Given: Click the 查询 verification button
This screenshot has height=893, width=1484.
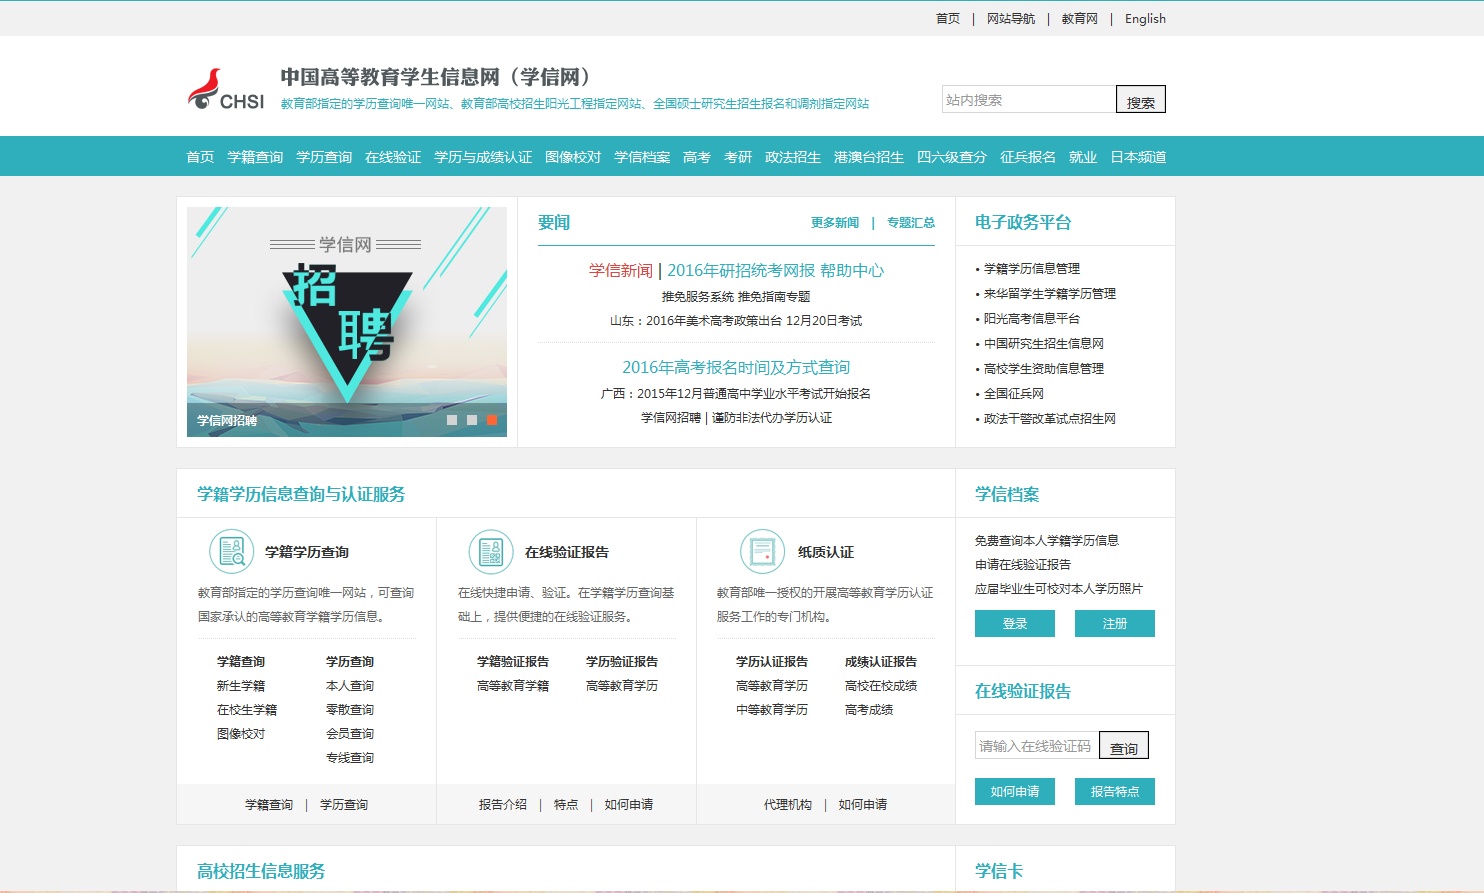Looking at the screenshot, I should [1124, 745].
